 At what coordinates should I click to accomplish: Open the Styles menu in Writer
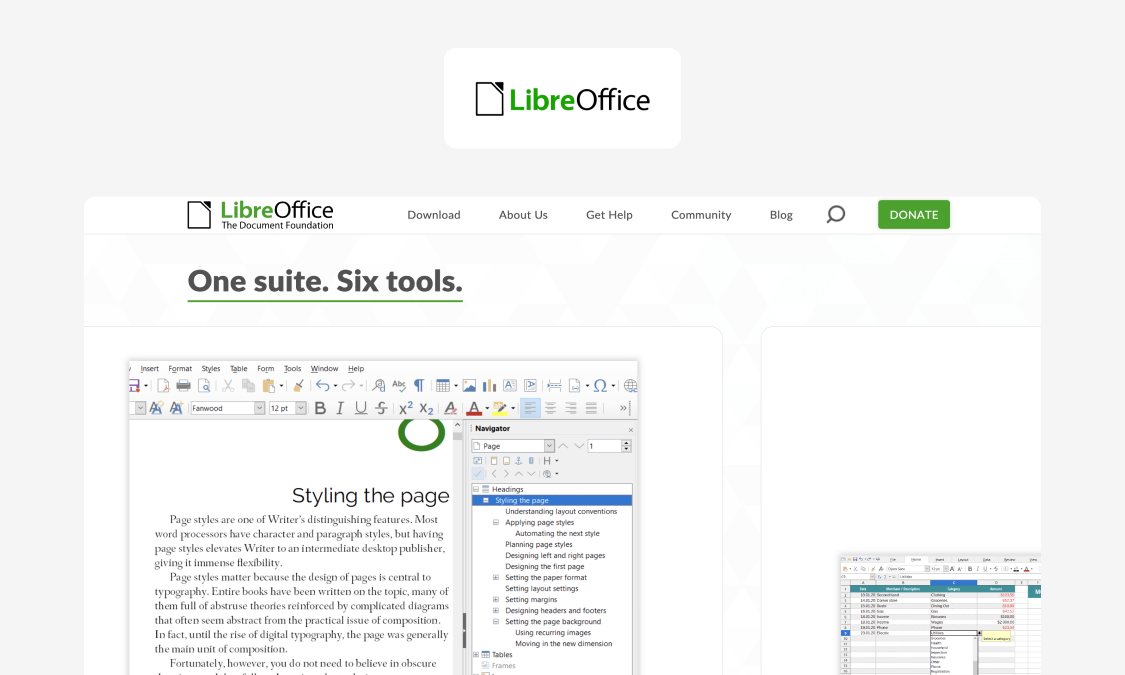click(211, 369)
